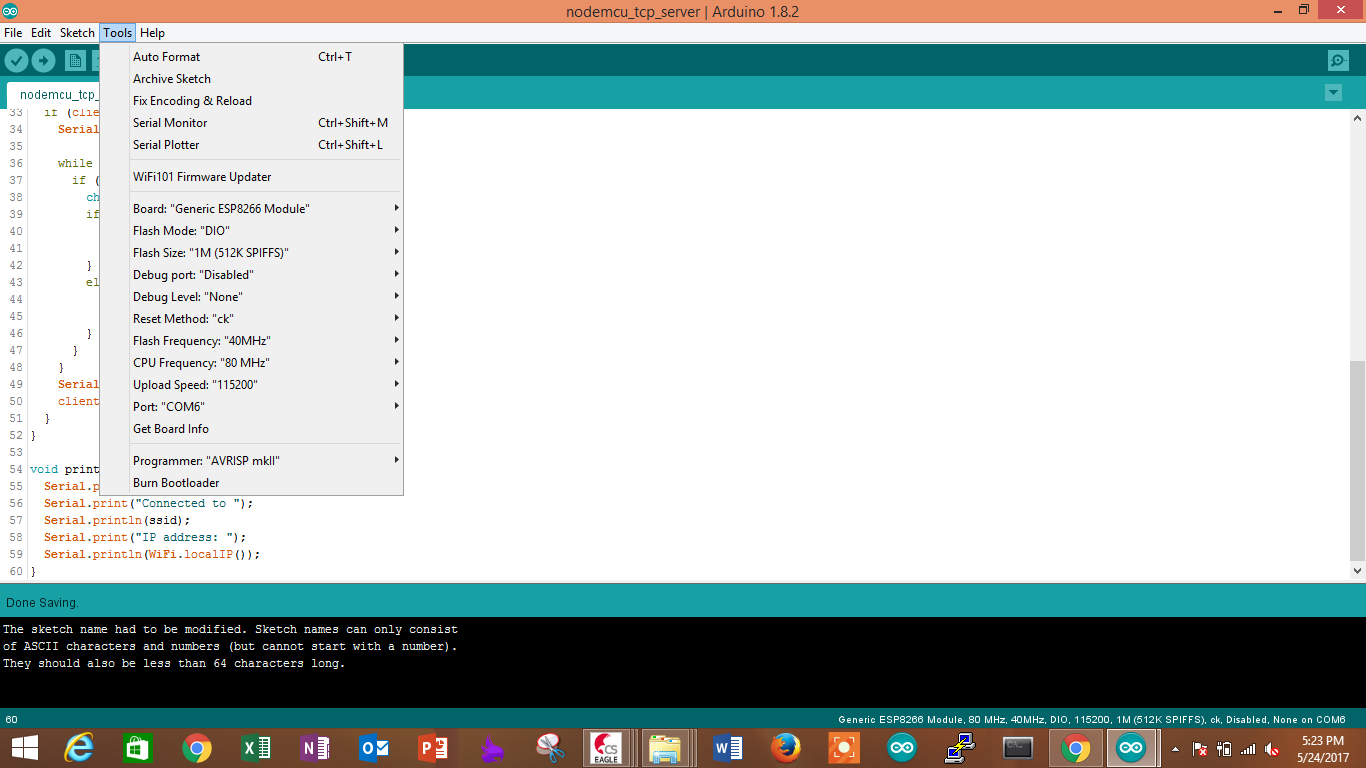
Task: Click the "Done Saving." status message
Action: click(42, 603)
